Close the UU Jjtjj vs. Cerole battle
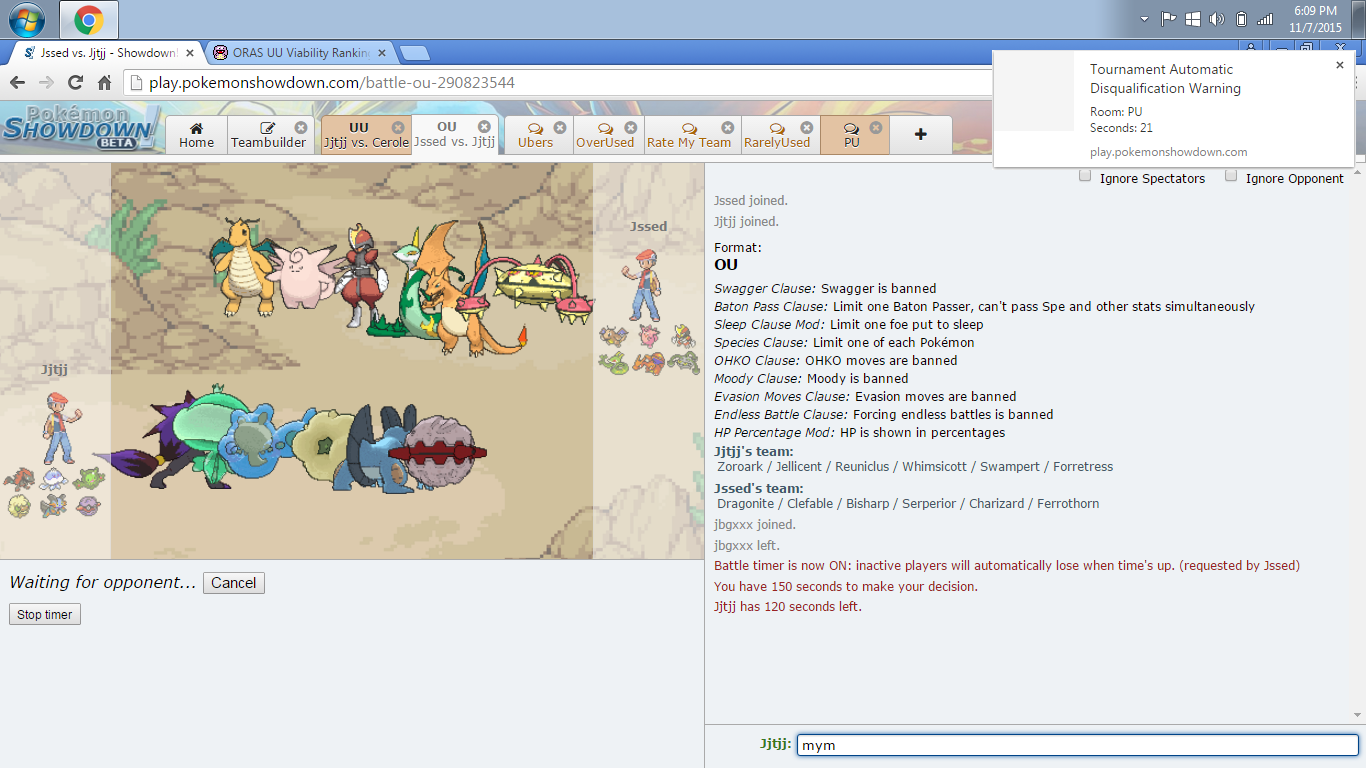Image resolution: width=1366 pixels, height=768 pixels. pos(398,127)
